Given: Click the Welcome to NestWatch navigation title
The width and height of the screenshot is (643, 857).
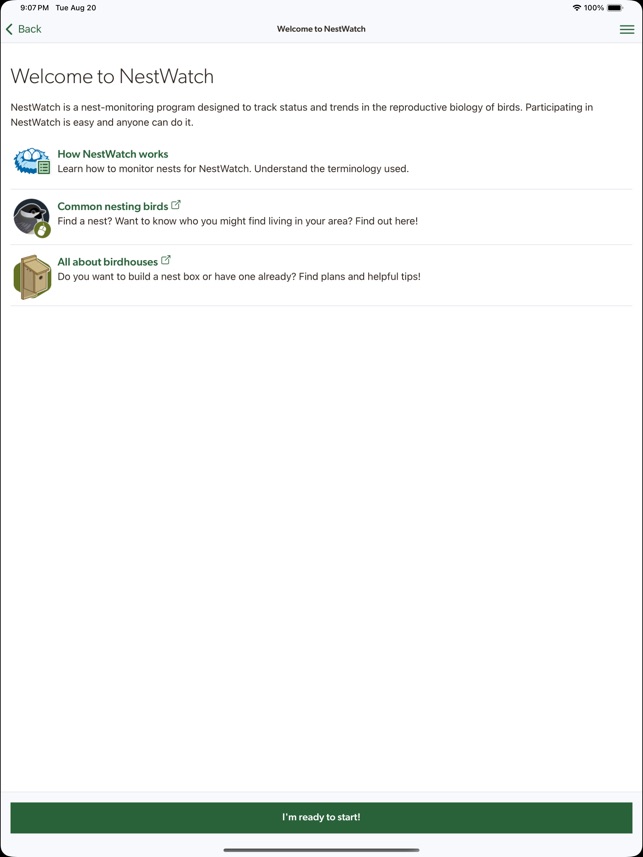Looking at the screenshot, I should (321, 29).
